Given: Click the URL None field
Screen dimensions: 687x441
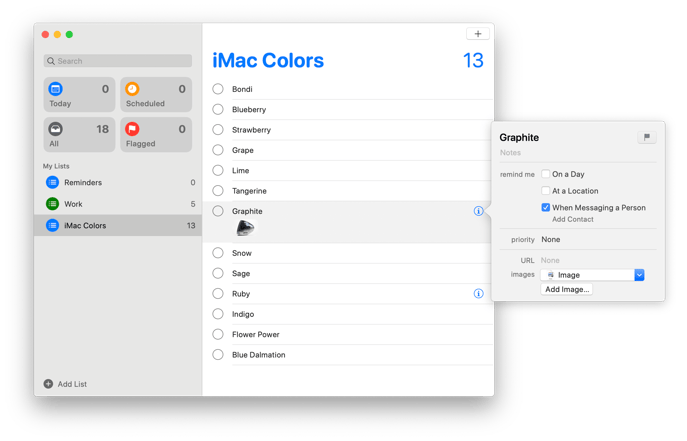Looking at the screenshot, I should click(550, 260).
